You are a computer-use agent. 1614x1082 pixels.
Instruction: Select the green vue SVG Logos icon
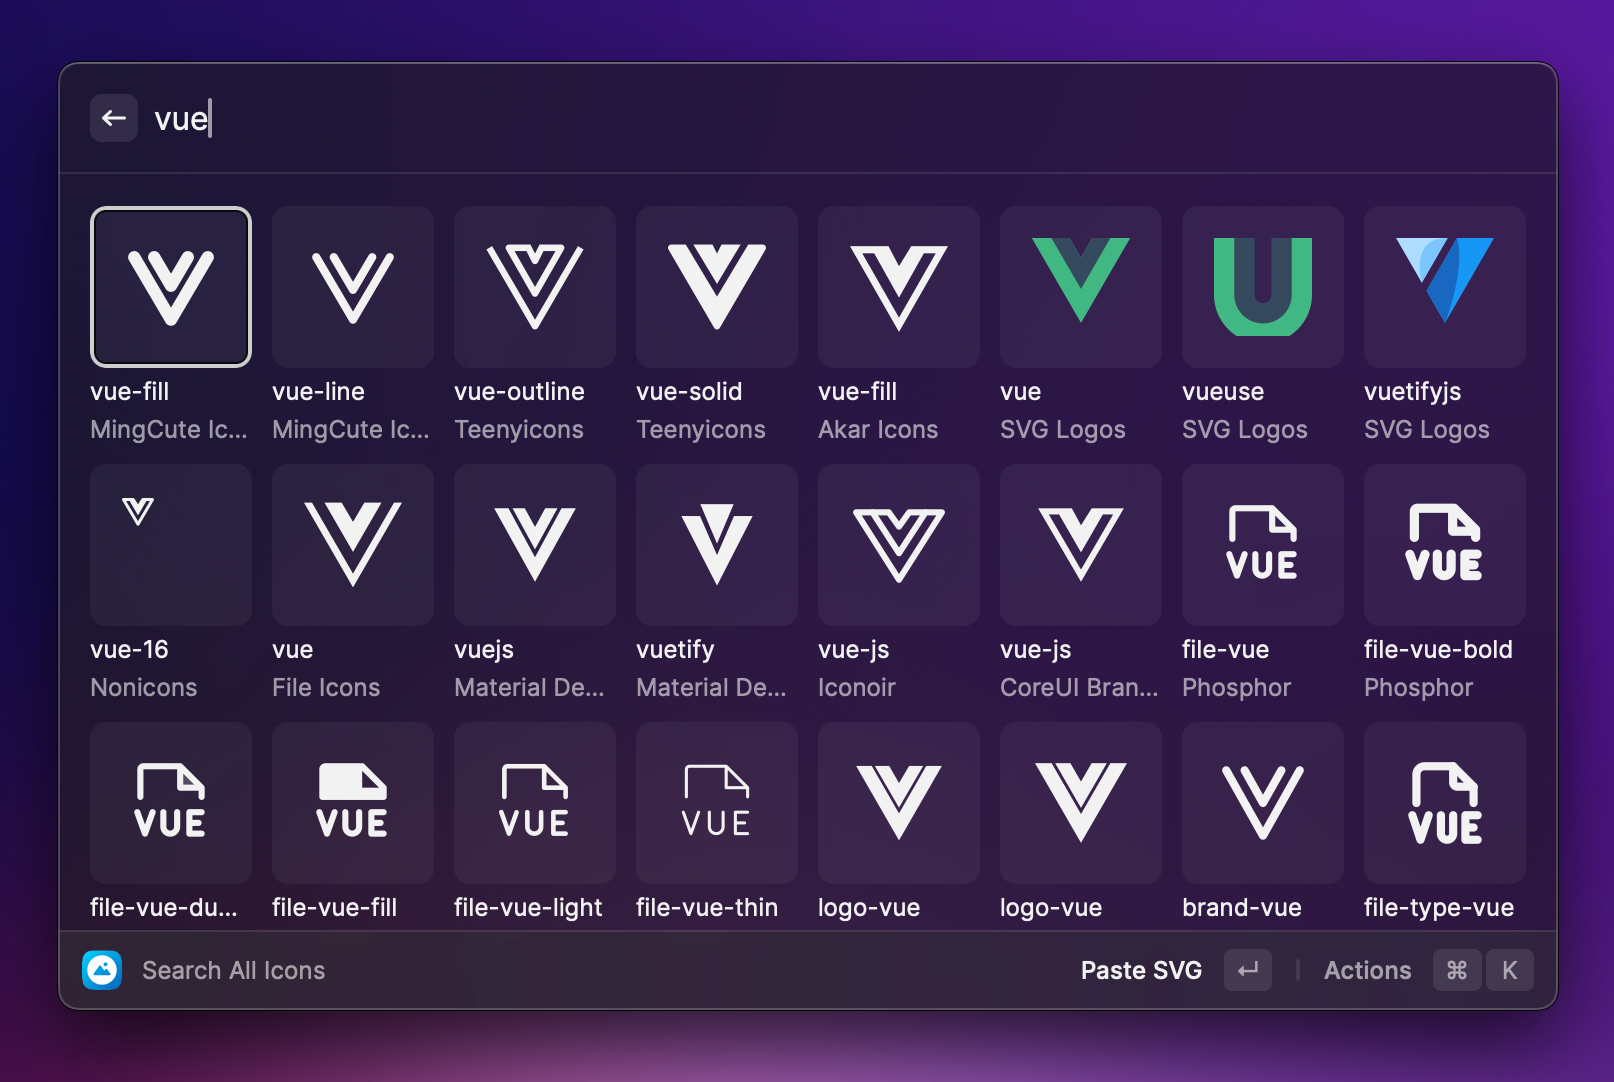(1080, 287)
